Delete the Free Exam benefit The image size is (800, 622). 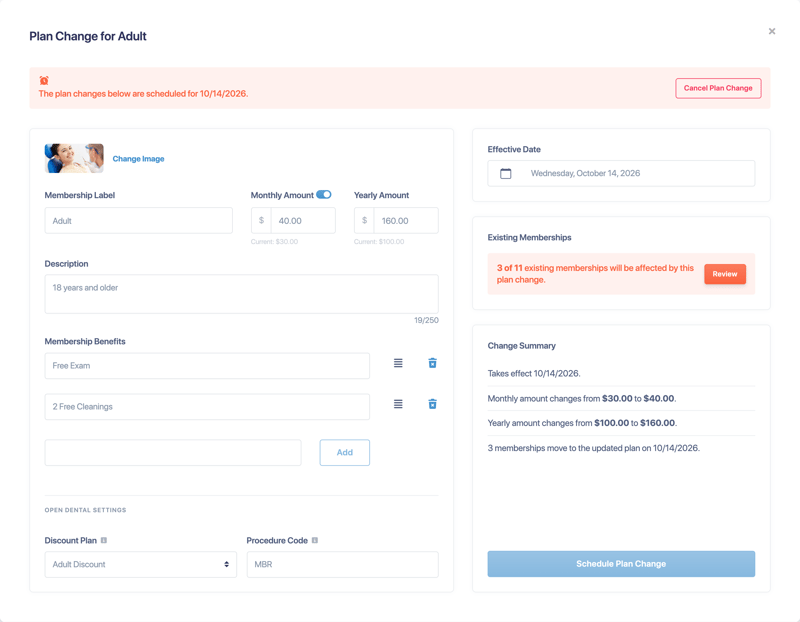(432, 363)
